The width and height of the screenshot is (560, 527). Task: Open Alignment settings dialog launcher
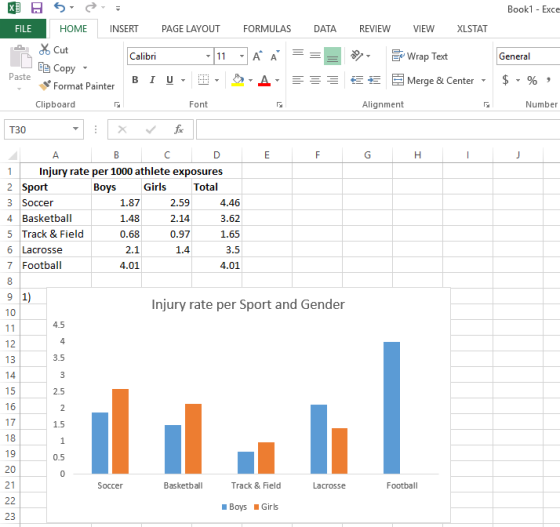pos(486,105)
